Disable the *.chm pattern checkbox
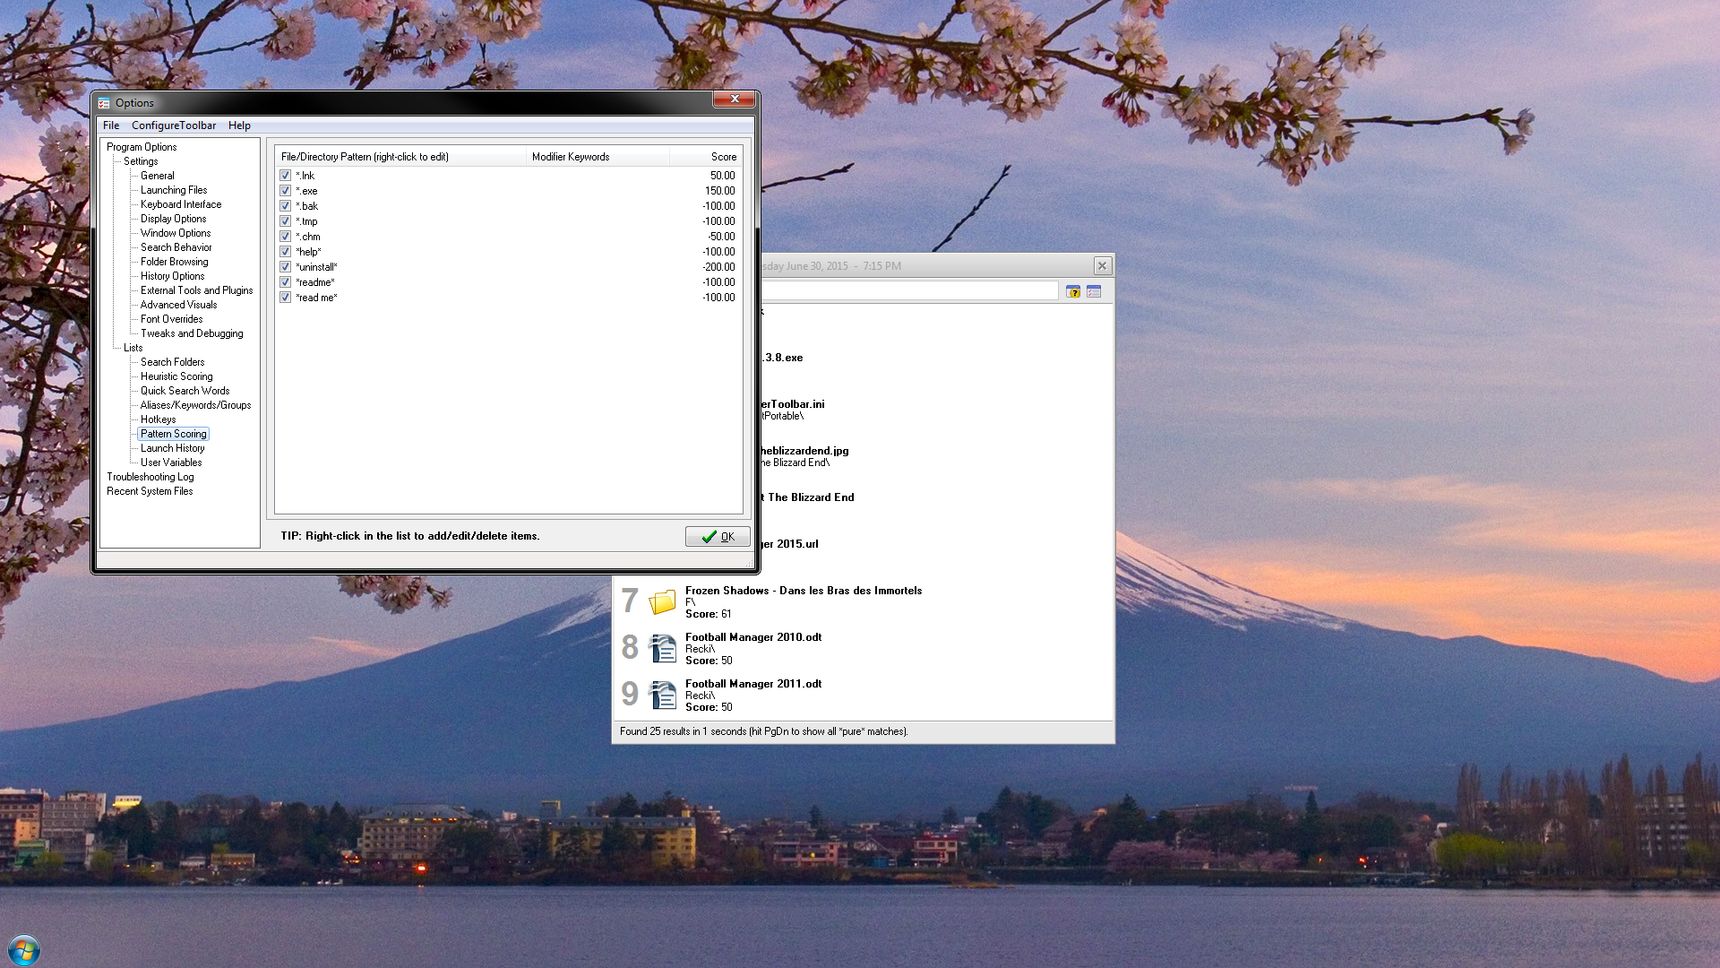Image resolution: width=1720 pixels, height=968 pixels. click(285, 236)
